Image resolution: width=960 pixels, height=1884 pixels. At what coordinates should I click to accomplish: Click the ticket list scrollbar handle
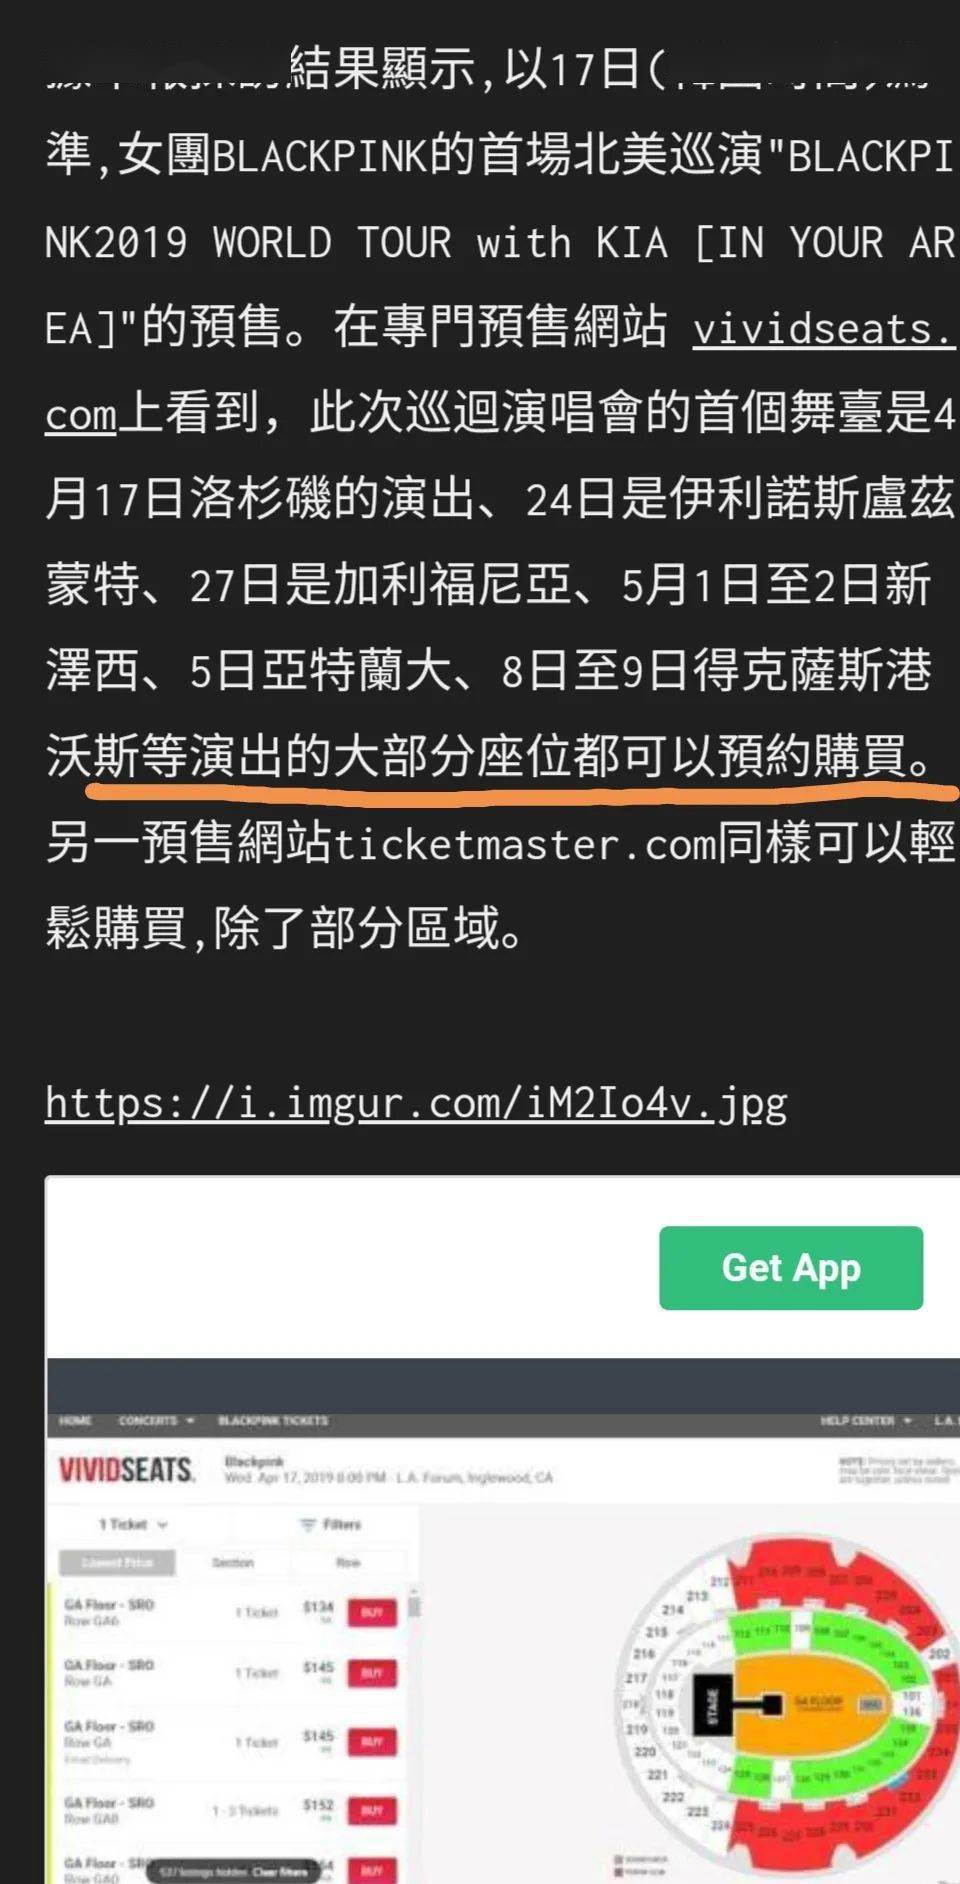[414, 1607]
